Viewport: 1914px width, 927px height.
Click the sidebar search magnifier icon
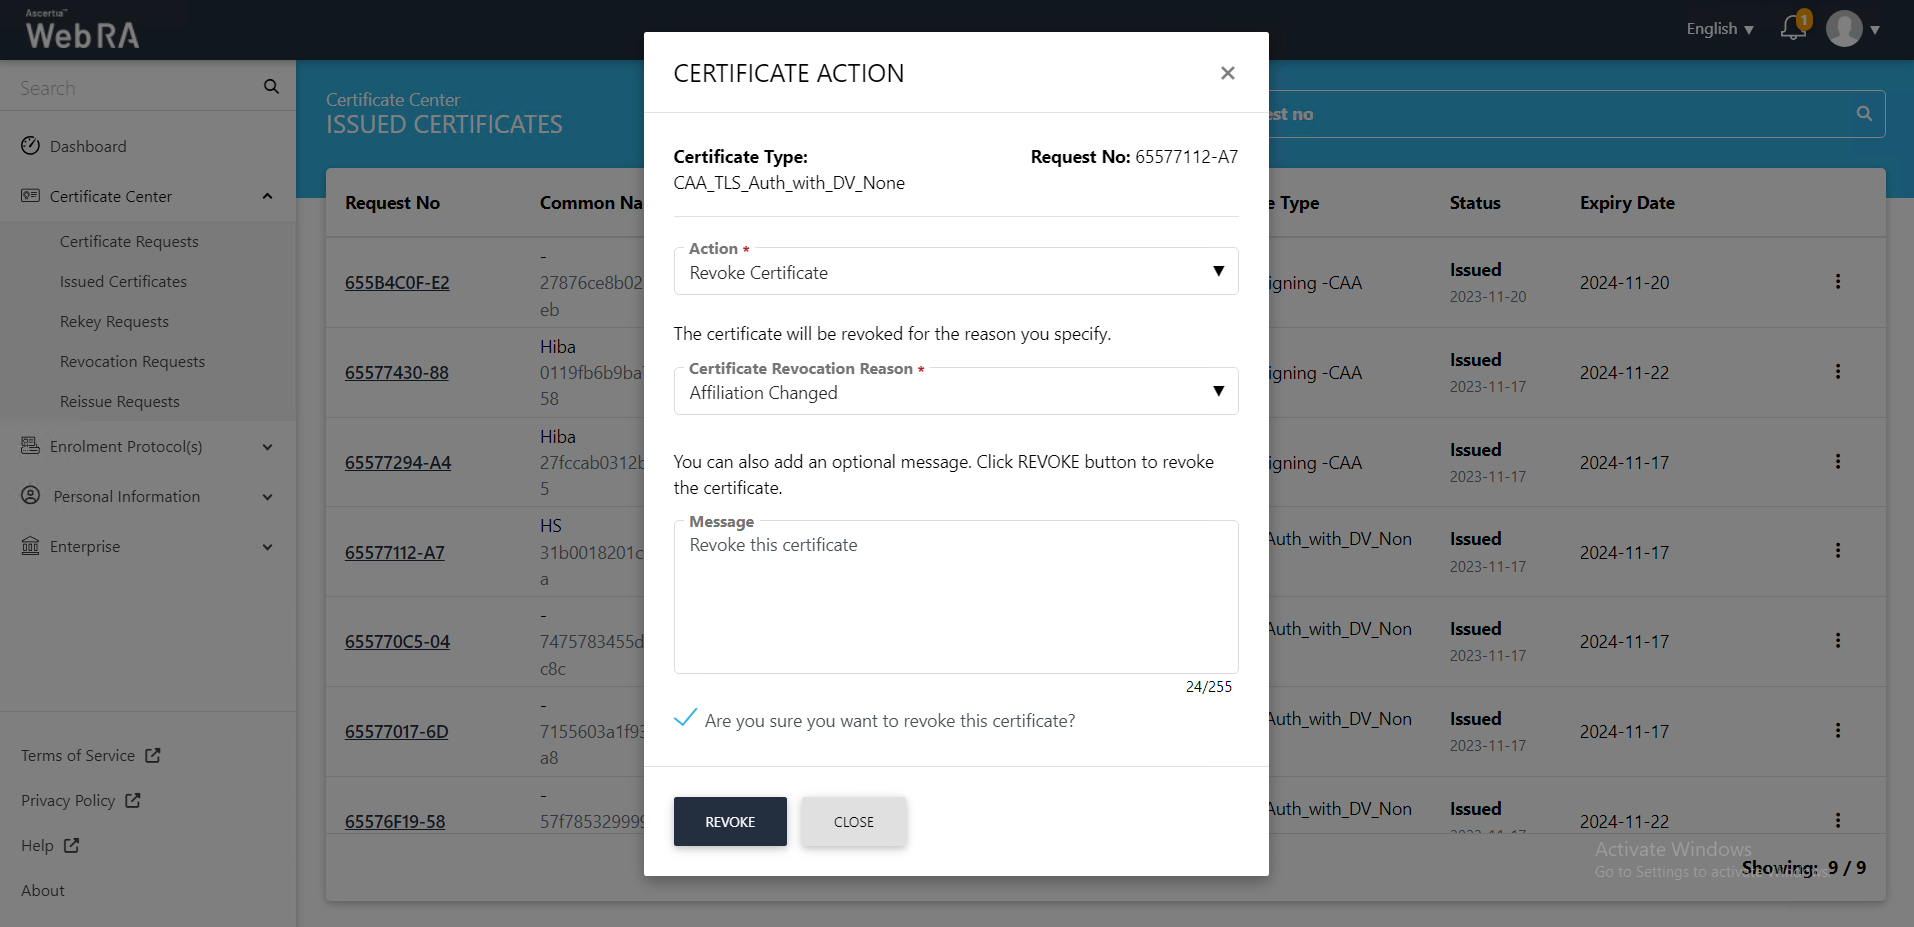click(x=271, y=87)
